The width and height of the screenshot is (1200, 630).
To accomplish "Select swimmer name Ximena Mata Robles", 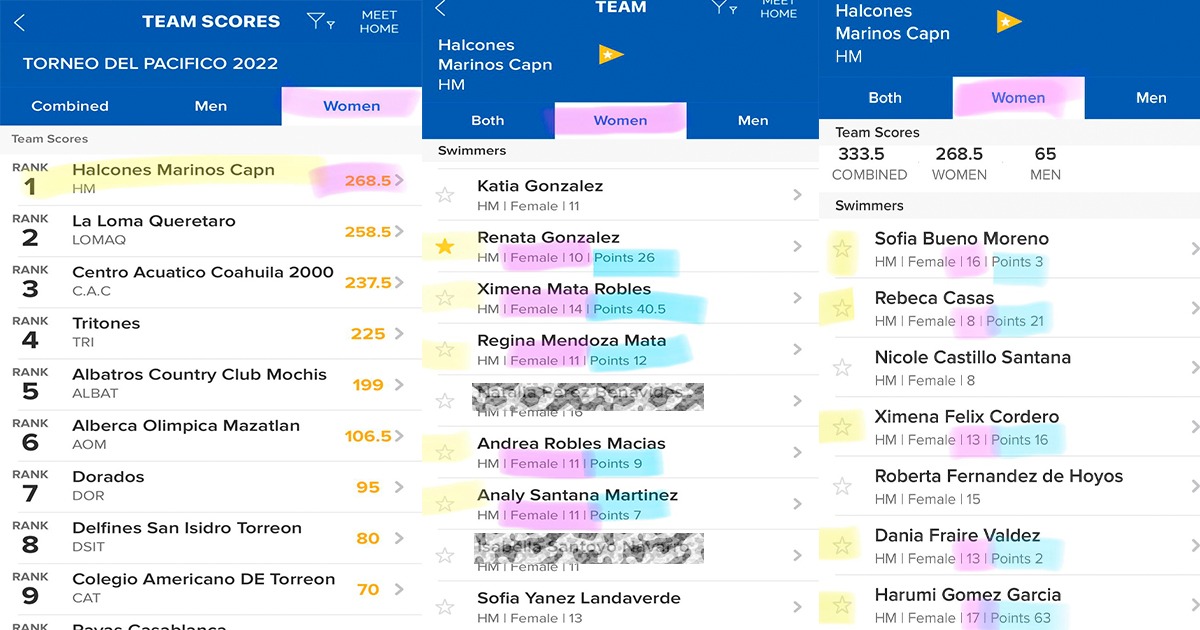I will coord(564,289).
